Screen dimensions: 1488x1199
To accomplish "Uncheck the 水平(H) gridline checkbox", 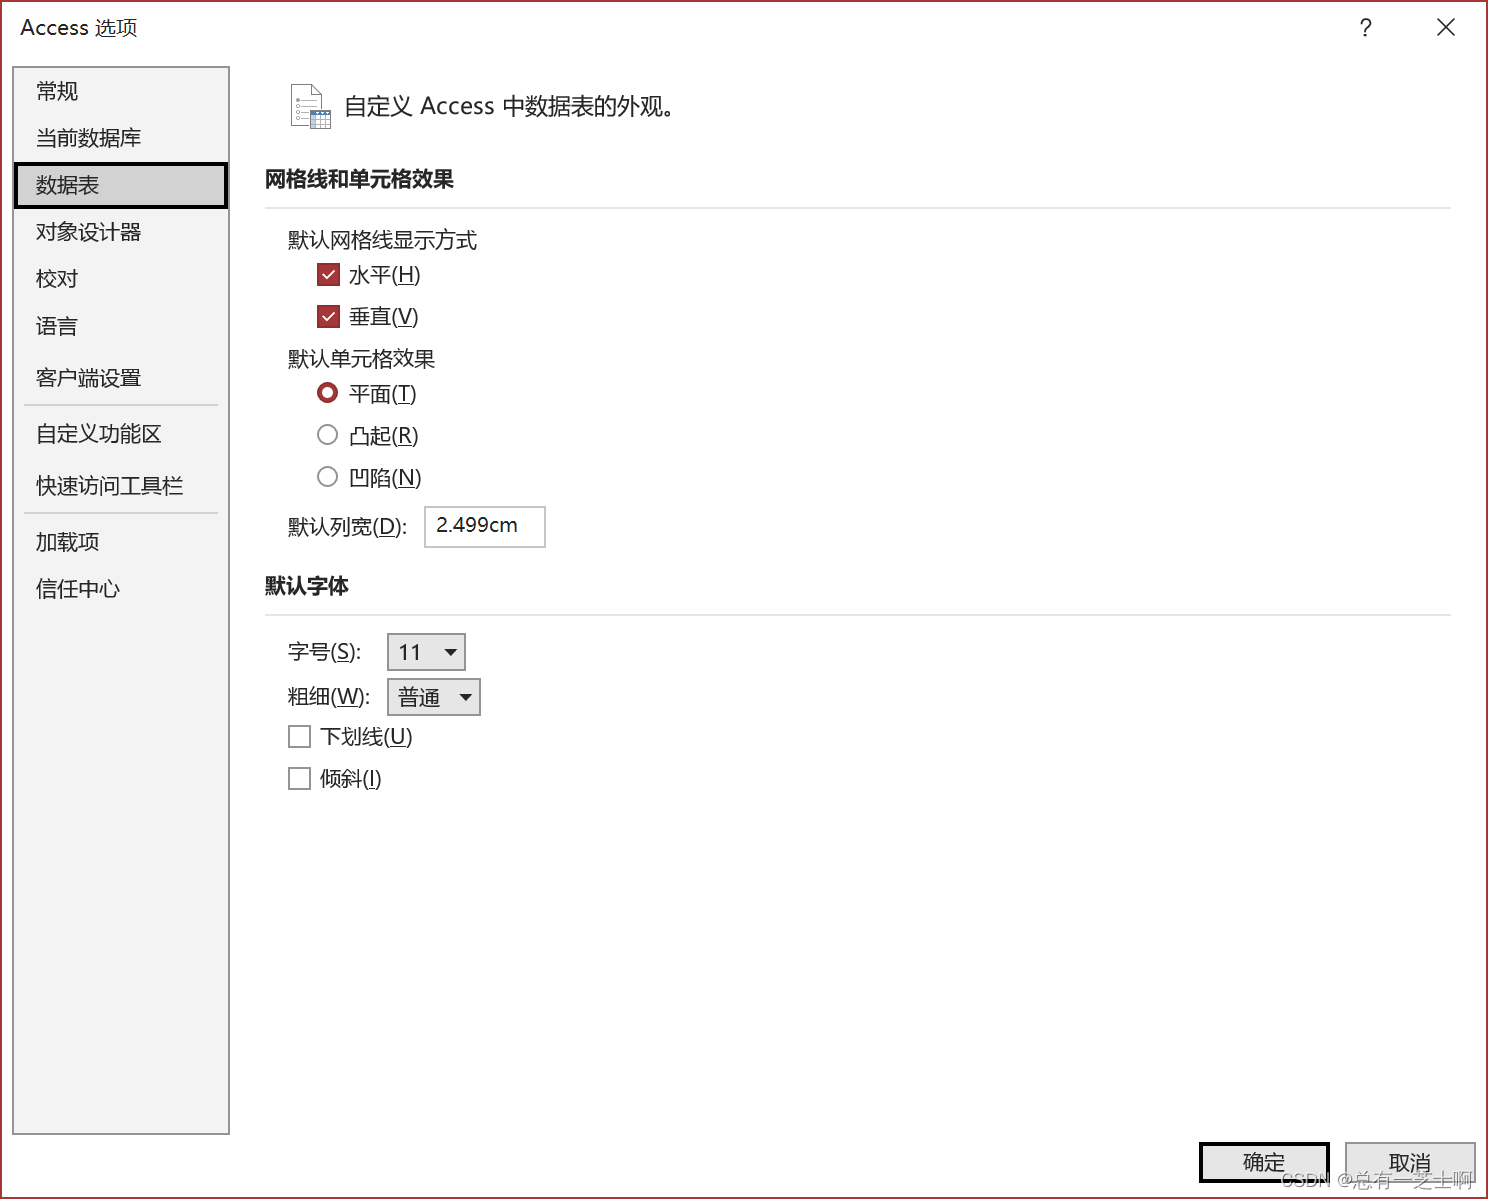I will point(328,275).
